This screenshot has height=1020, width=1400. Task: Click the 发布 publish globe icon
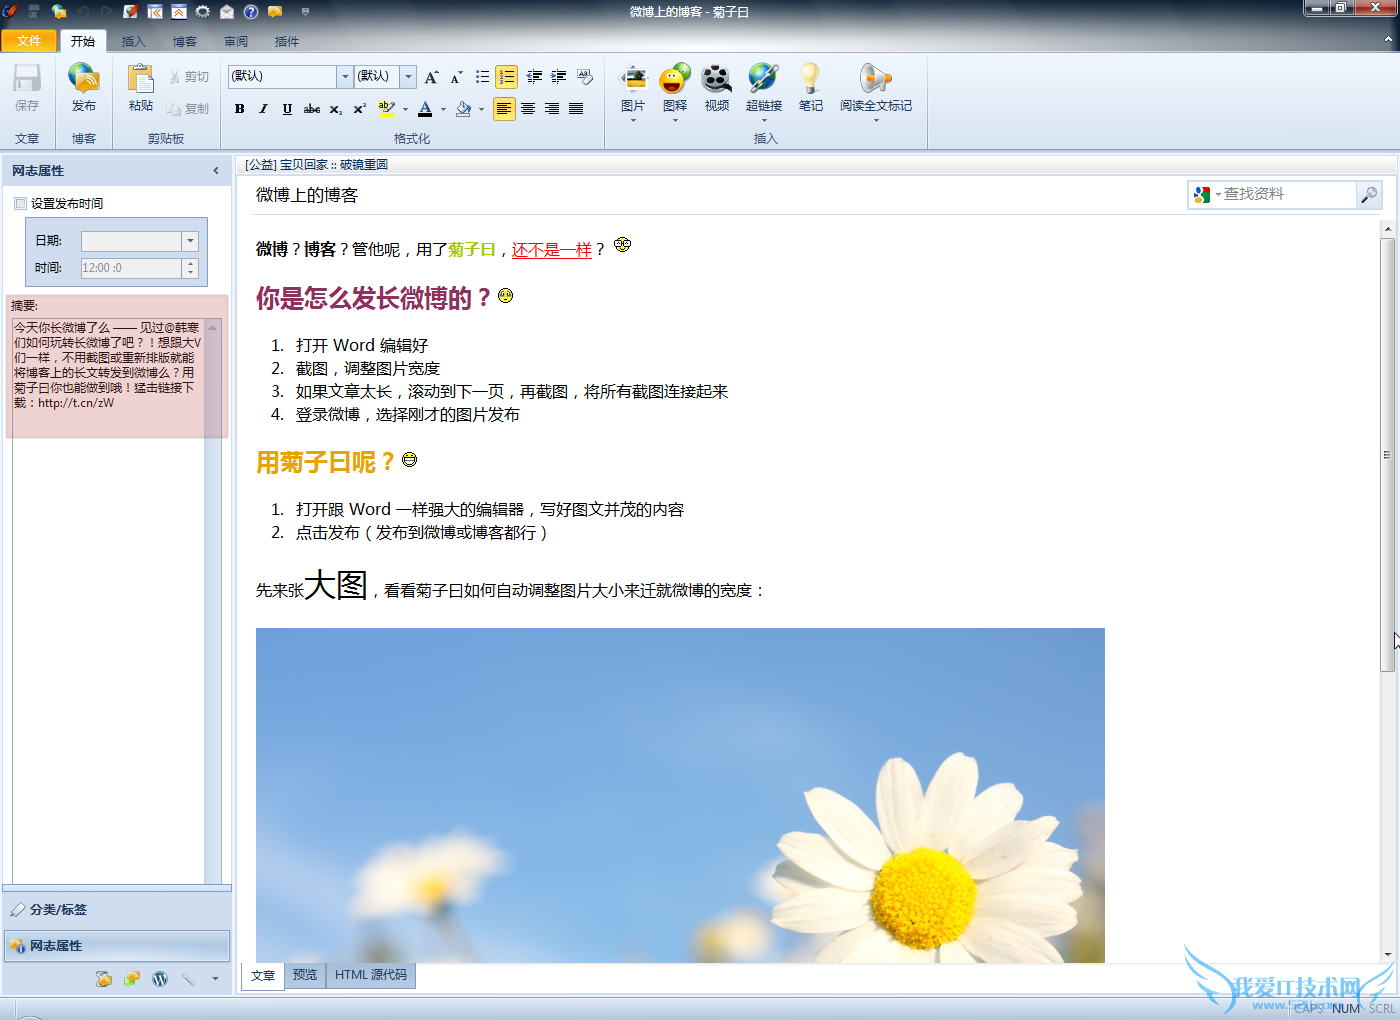(x=83, y=79)
